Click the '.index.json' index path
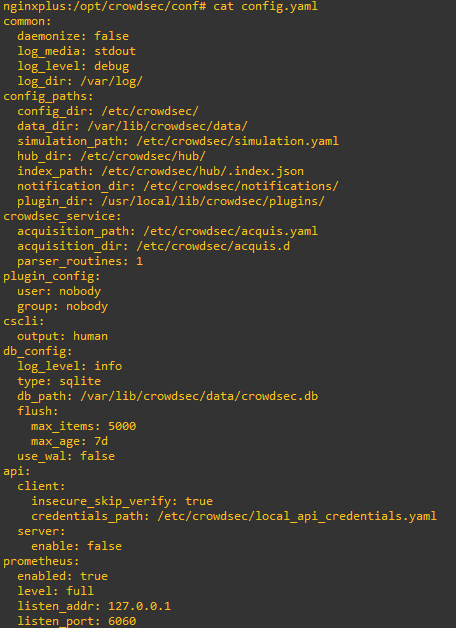Viewport: 456px width, 628px height. pyautogui.click(x=203, y=171)
